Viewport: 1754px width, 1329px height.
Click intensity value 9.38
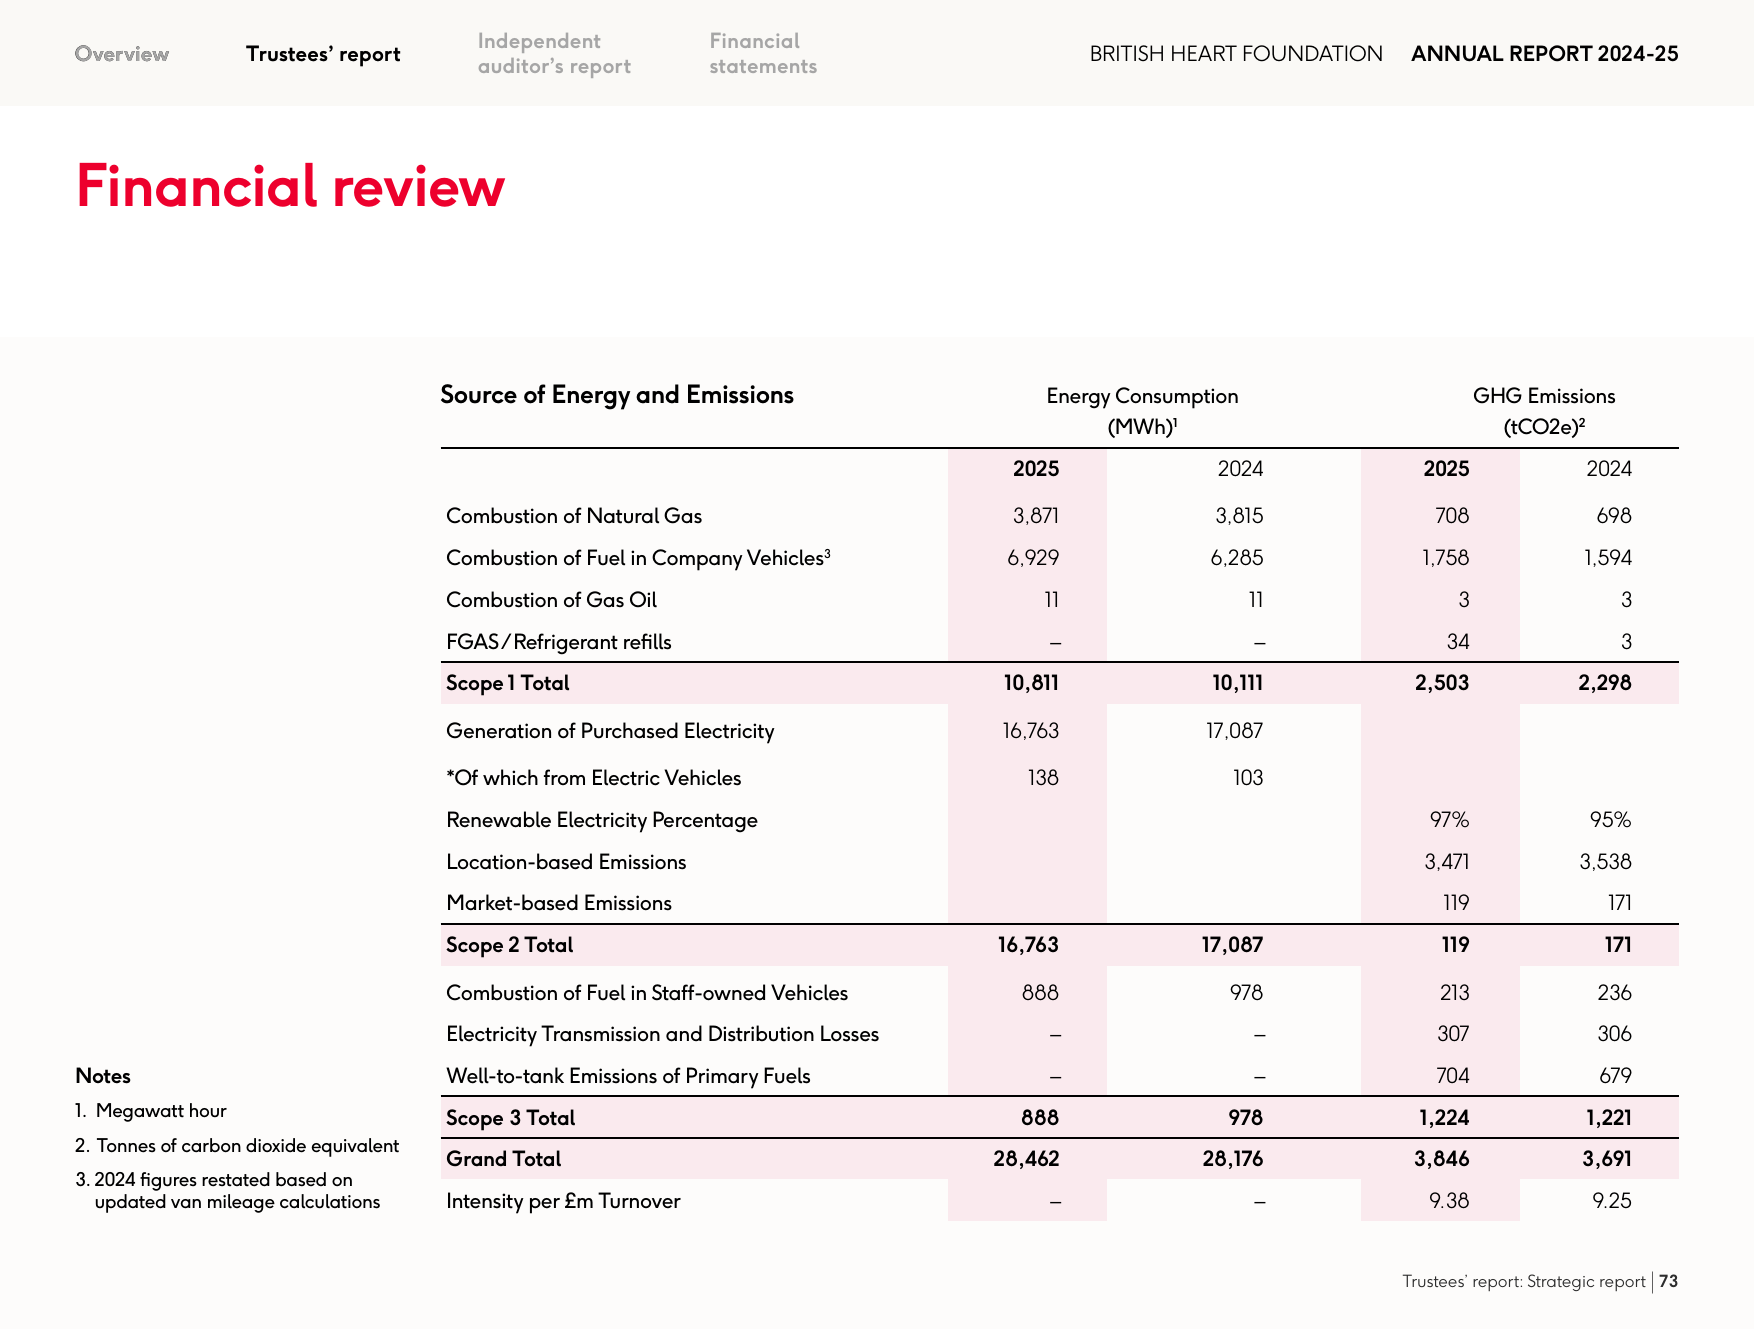pyautogui.click(x=1450, y=1201)
